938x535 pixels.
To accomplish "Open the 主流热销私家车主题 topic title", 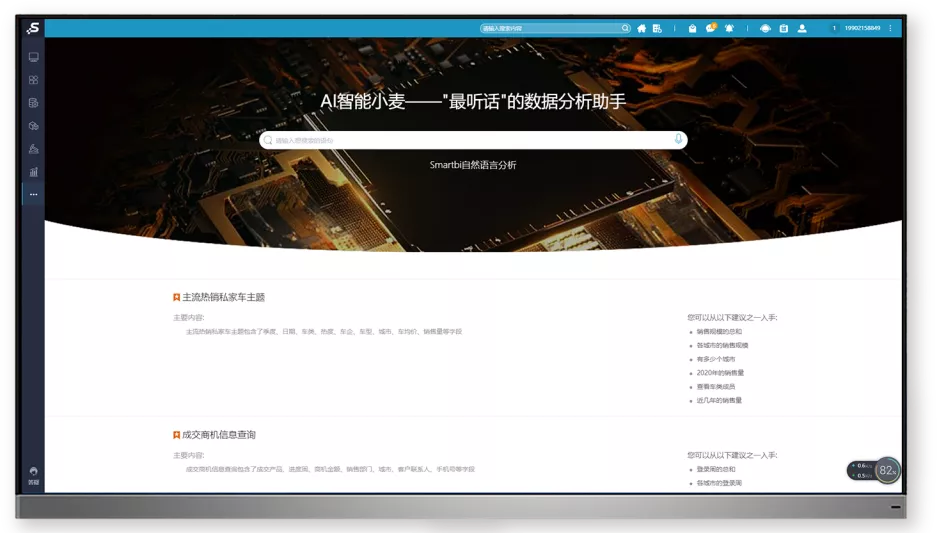I will click(x=223, y=297).
